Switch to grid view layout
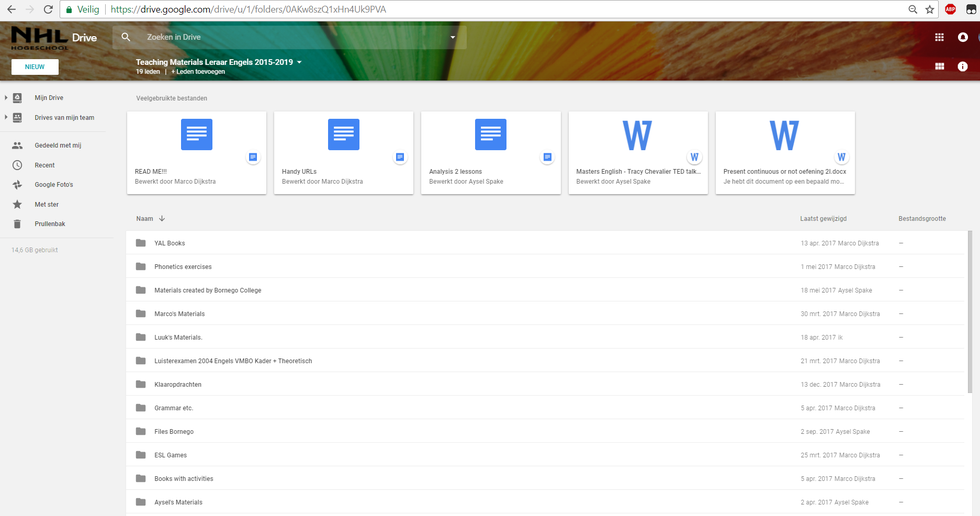The height and width of the screenshot is (516, 980). pyautogui.click(x=939, y=66)
